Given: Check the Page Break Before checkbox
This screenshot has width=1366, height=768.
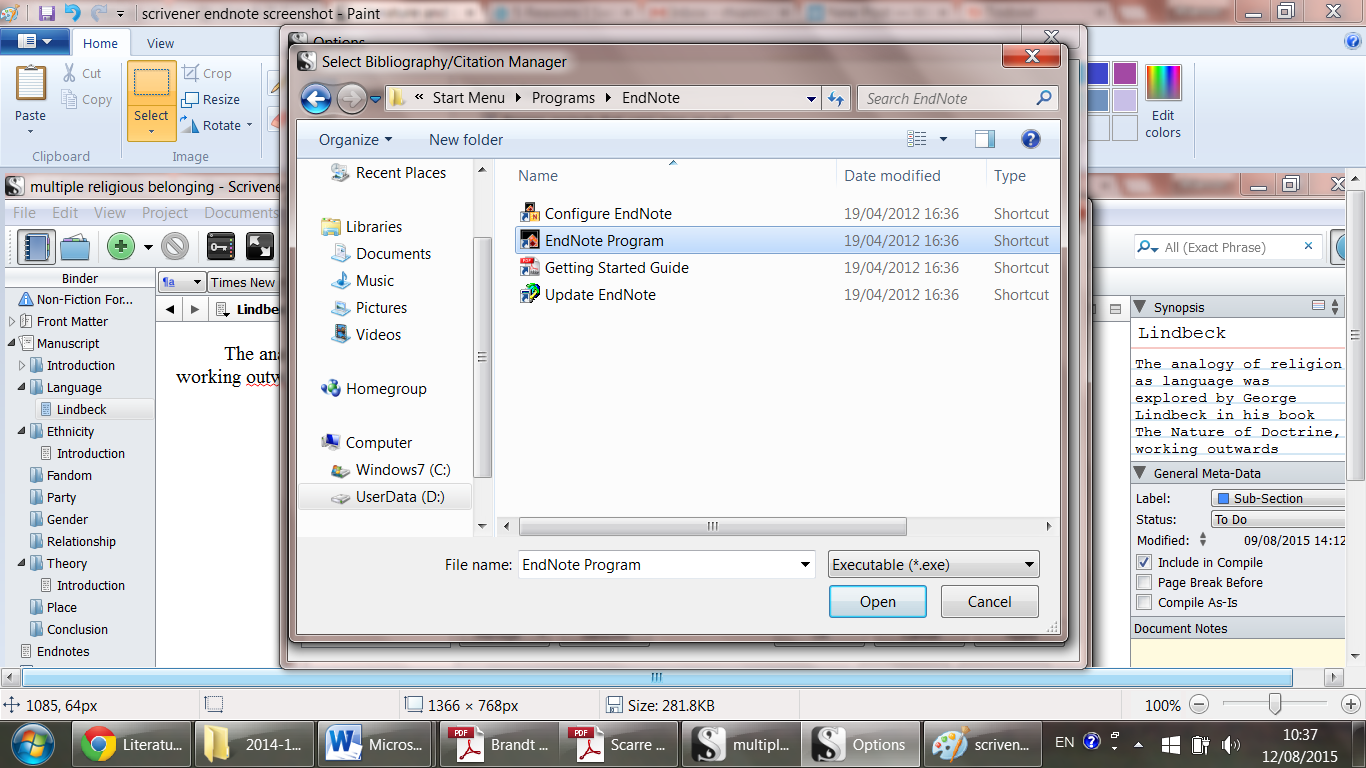Looking at the screenshot, I should [1144, 582].
